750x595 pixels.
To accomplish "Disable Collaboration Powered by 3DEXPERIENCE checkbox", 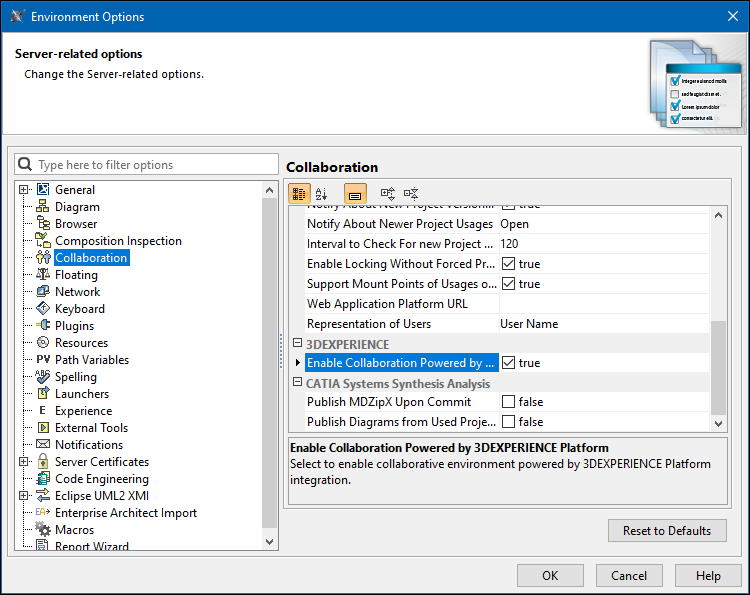I will tap(509, 363).
